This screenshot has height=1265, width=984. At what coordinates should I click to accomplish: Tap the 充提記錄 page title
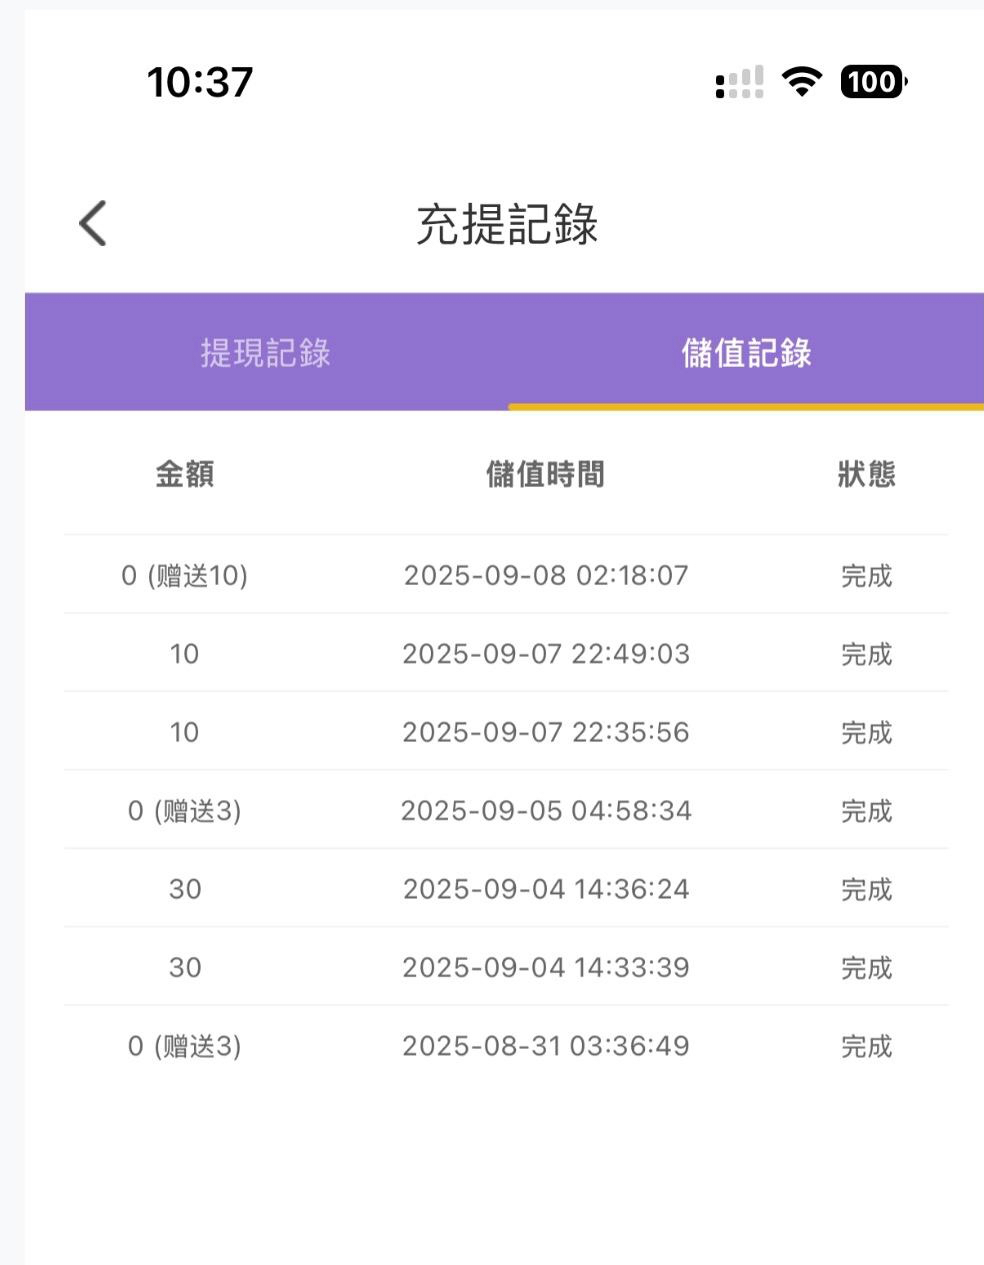coord(507,224)
